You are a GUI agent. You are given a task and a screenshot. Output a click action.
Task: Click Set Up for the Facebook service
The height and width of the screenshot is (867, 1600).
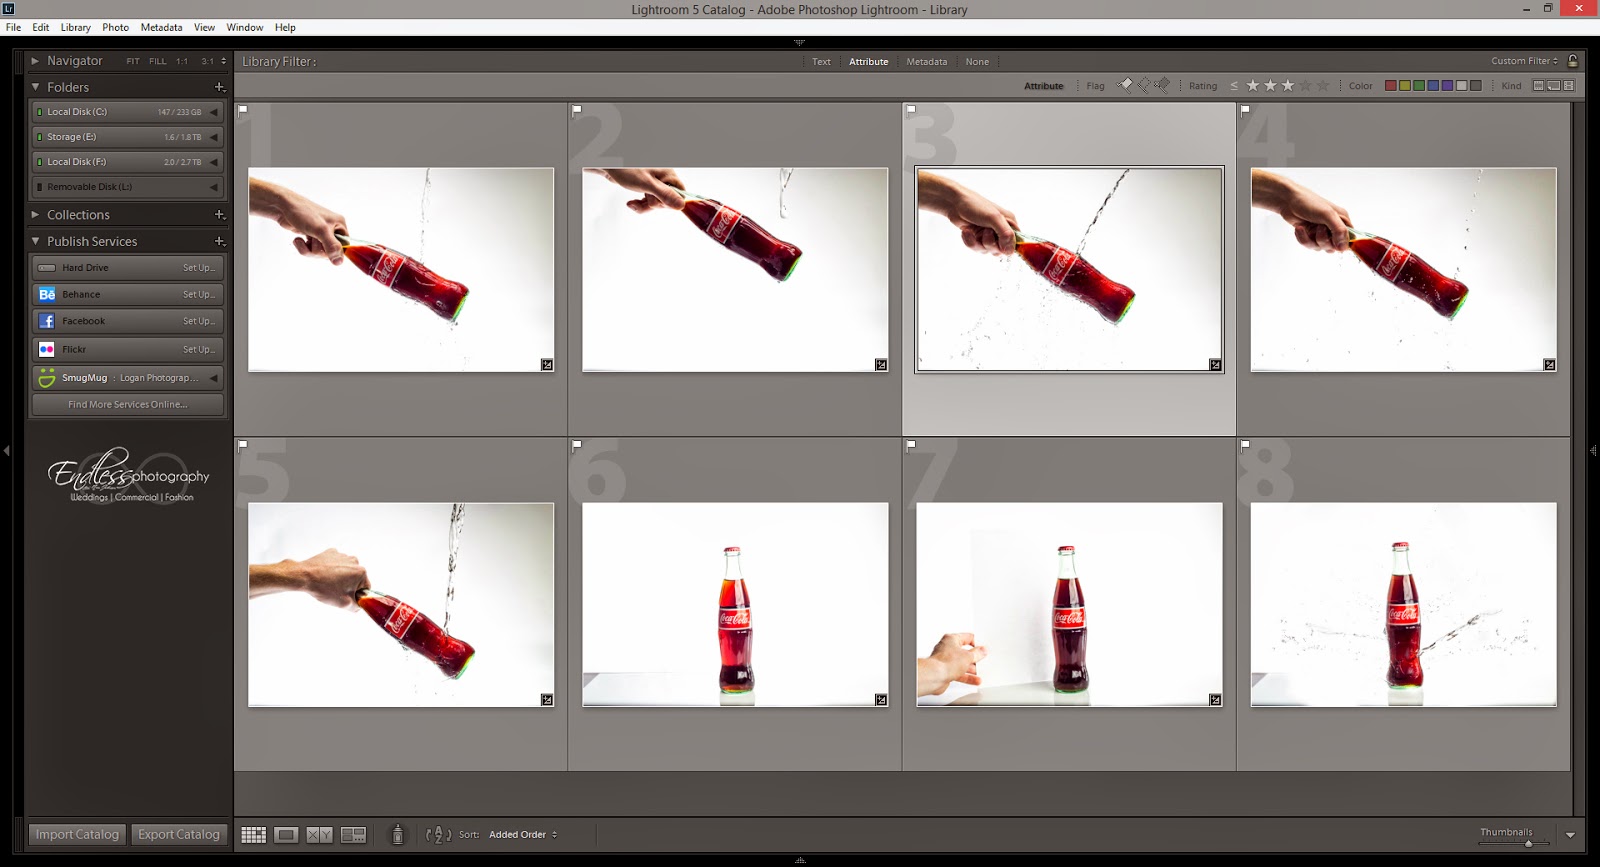click(199, 321)
